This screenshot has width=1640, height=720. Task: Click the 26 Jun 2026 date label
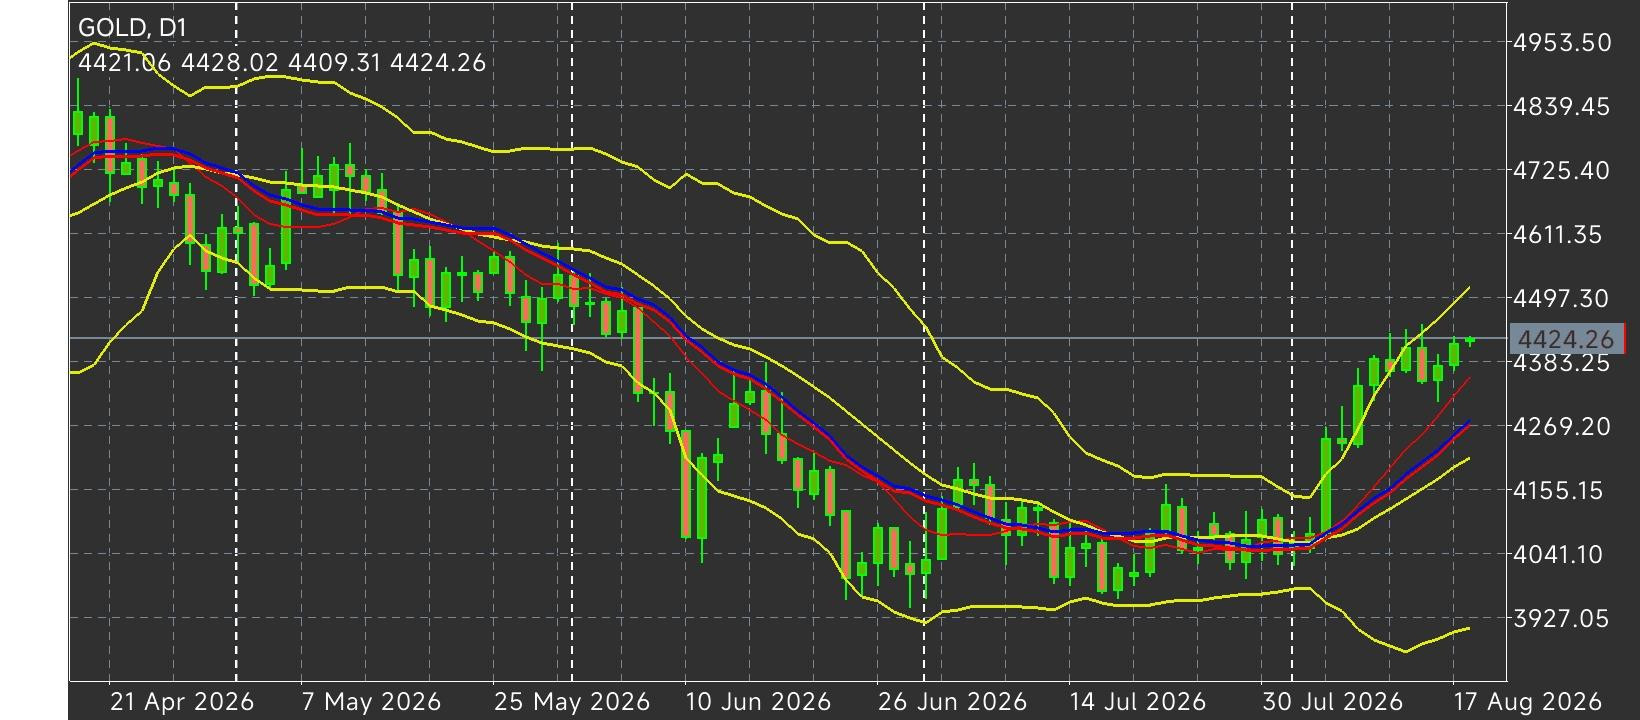(951, 702)
